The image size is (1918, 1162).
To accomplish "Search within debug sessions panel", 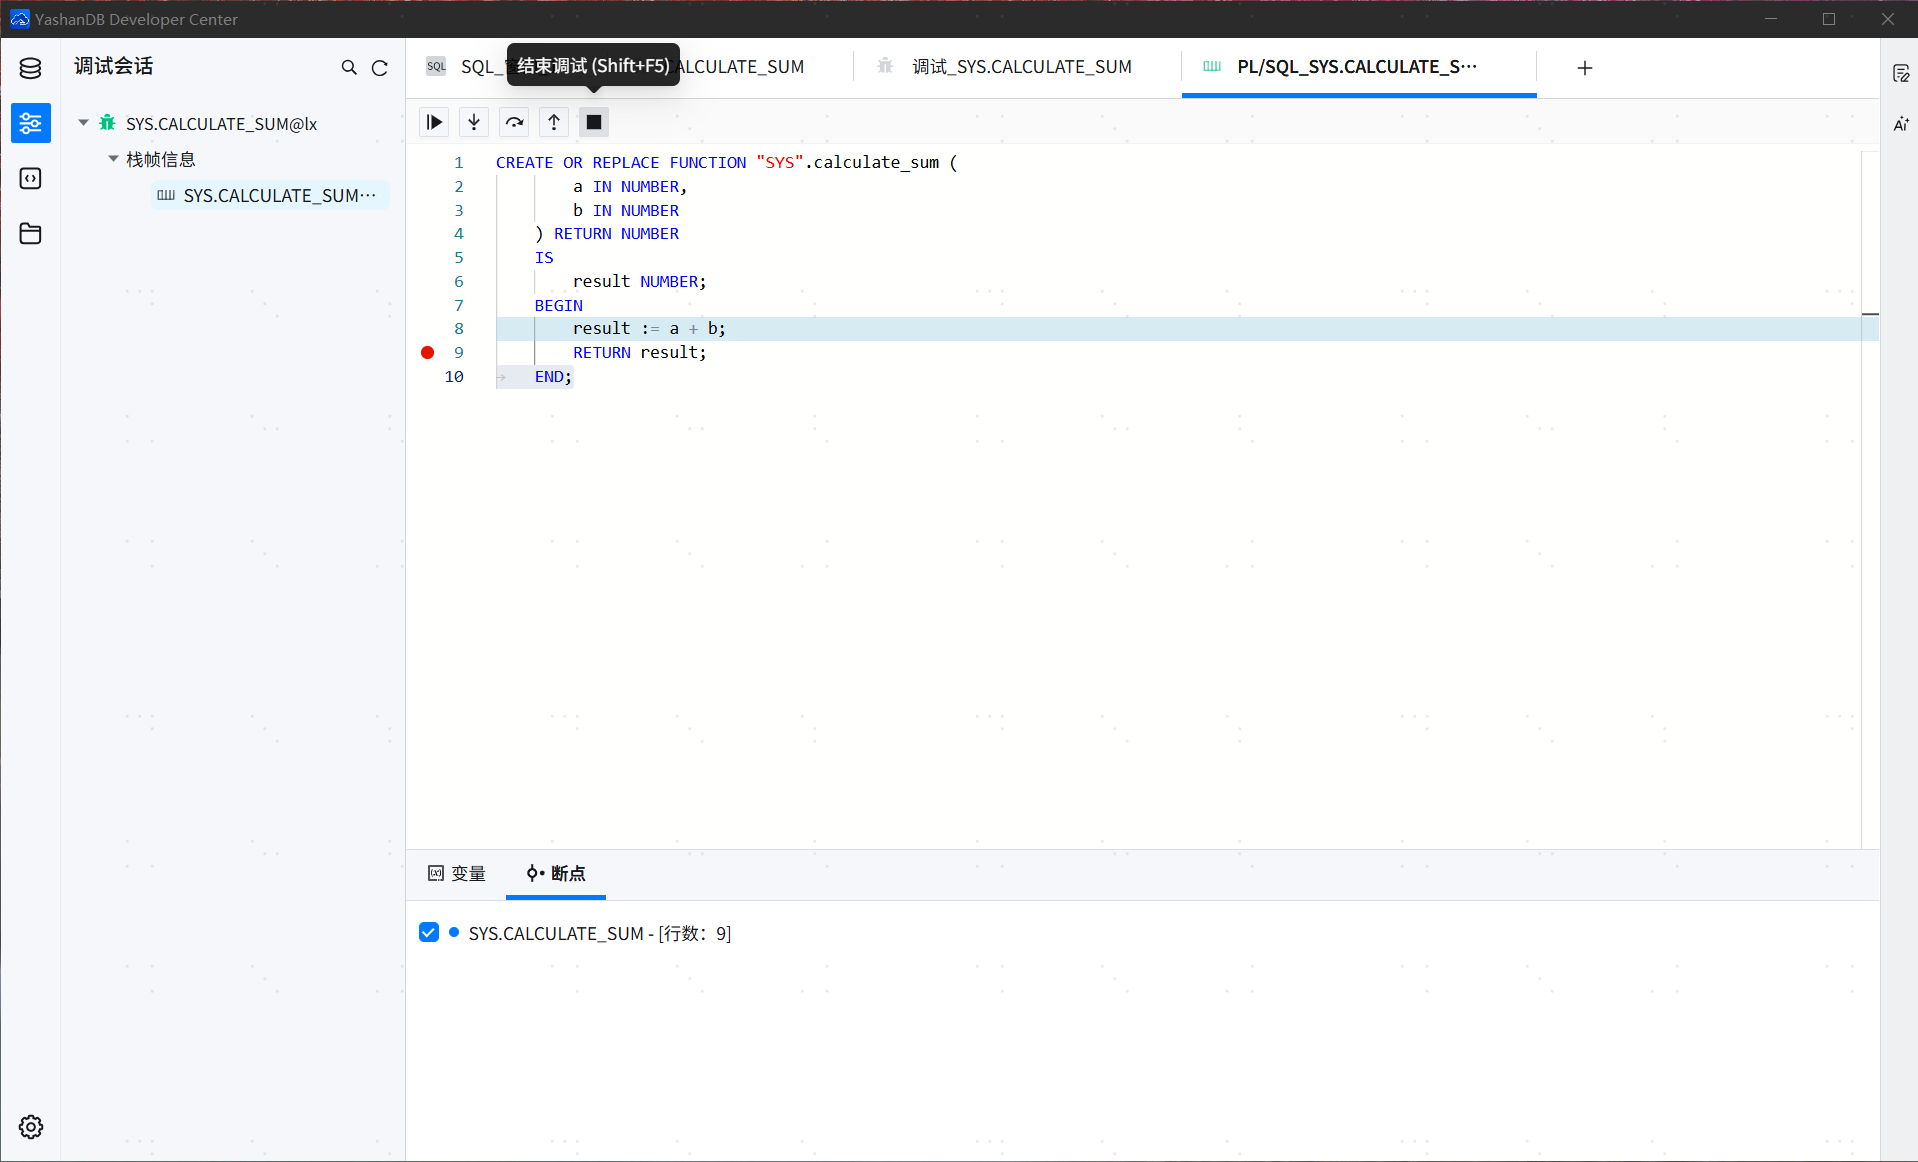I will pos(349,68).
